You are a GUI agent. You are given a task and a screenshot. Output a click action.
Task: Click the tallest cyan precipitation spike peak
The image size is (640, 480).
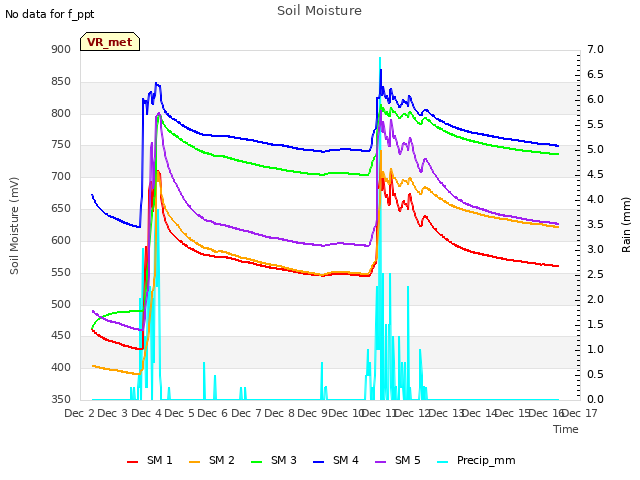click(380, 58)
